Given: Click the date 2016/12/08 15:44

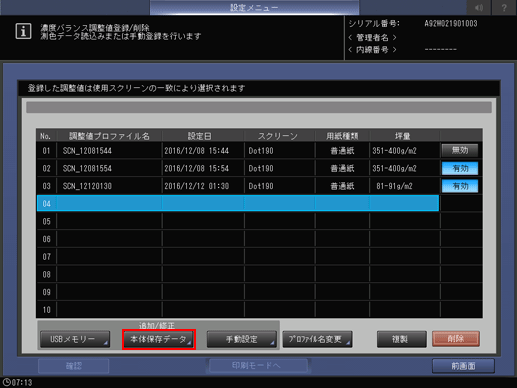Looking at the screenshot, I should 196,151.
